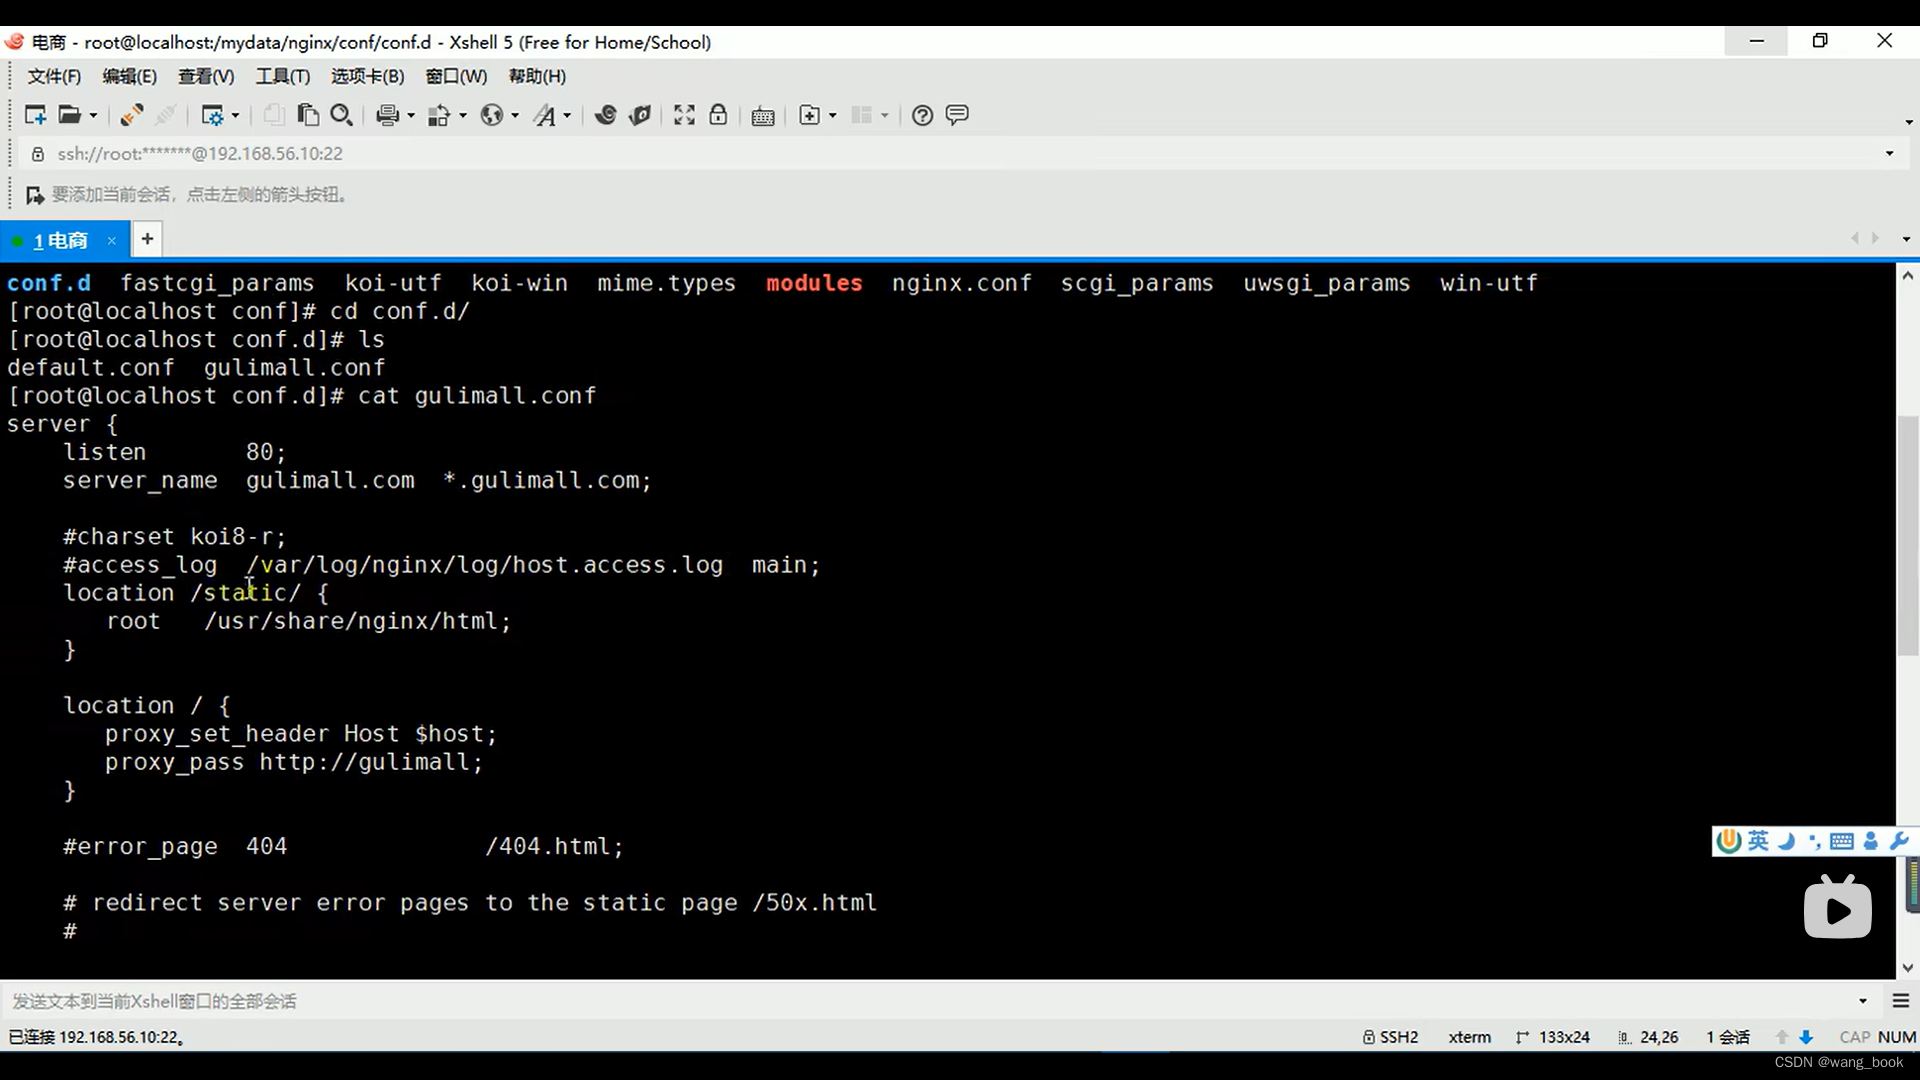The height and width of the screenshot is (1080, 1920).
Task: Expand the Font dropdown arrow
Action: tap(567, 116)
